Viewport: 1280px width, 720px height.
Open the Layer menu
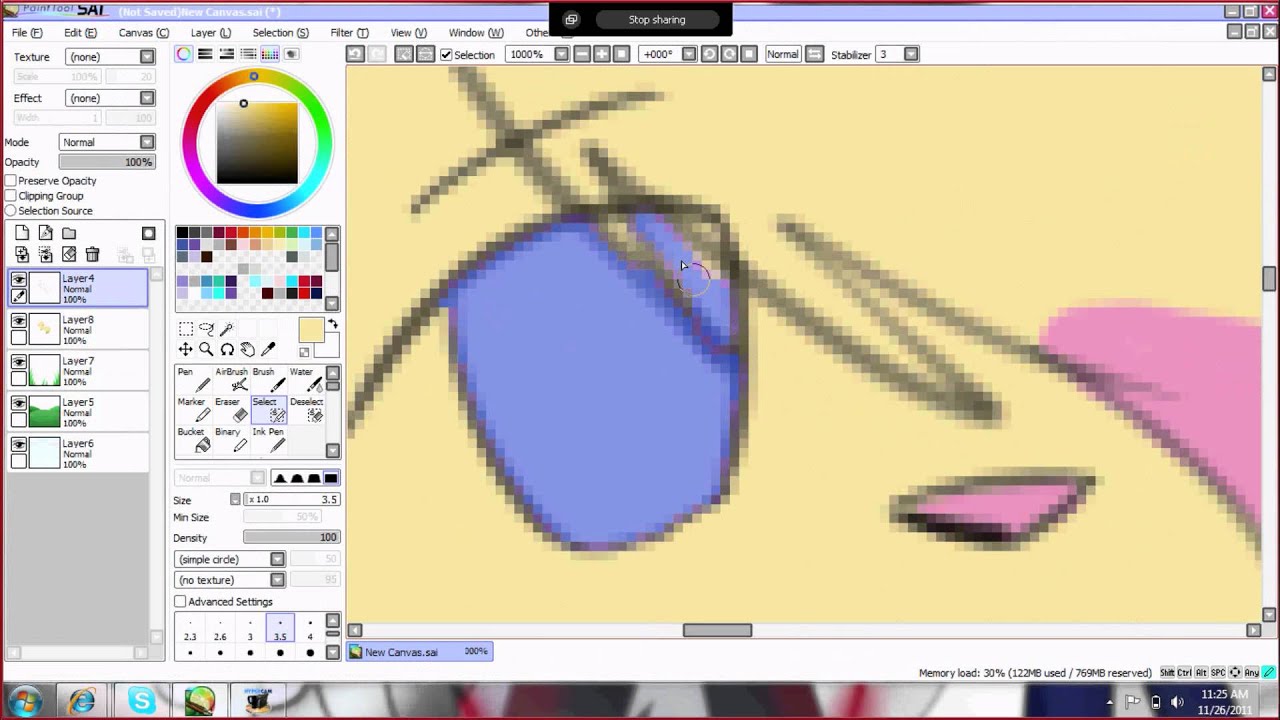click(210, 33)
